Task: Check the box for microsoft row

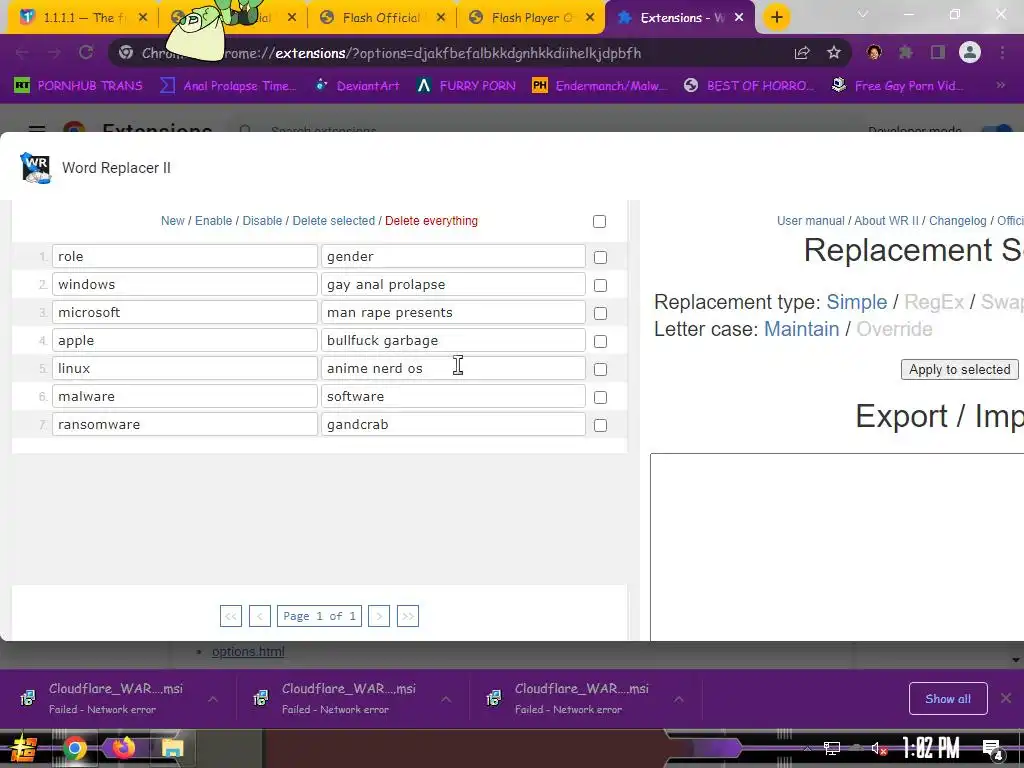Action: point(600,313)
